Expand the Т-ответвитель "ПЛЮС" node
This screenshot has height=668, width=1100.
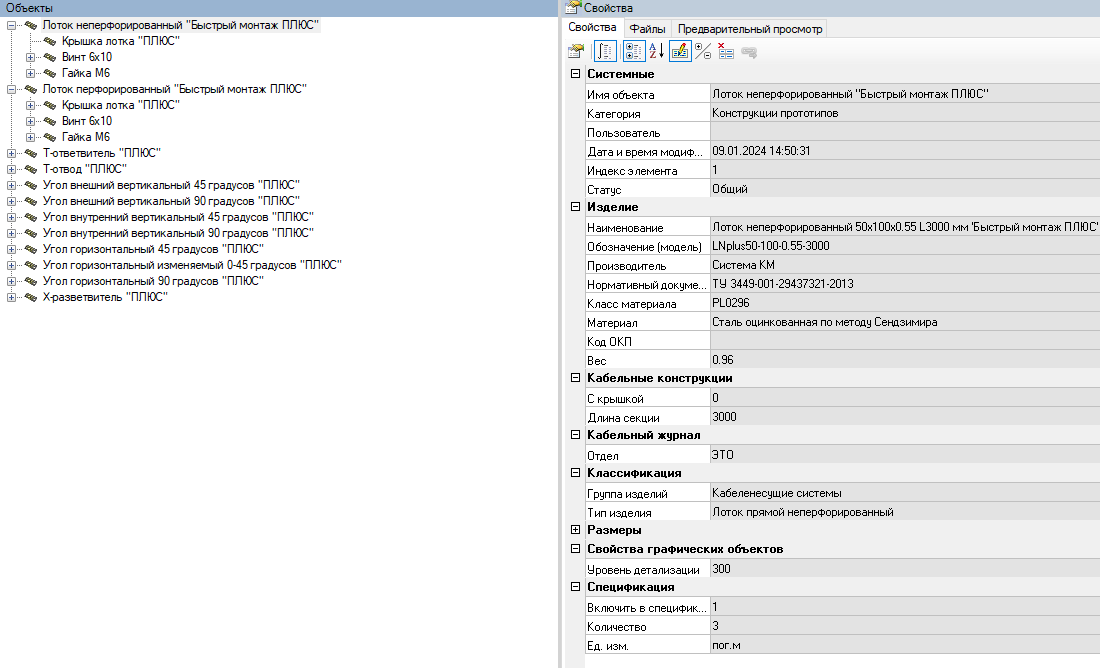point(11,153)
